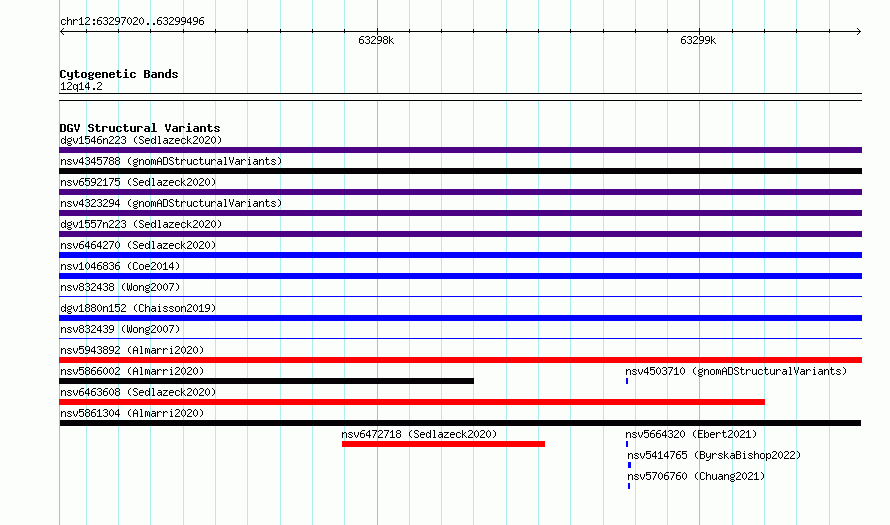Click the dgv1557n223 (Sedlazeck2020) label
The image size is (890, 525).
click(x=141, y=224)
